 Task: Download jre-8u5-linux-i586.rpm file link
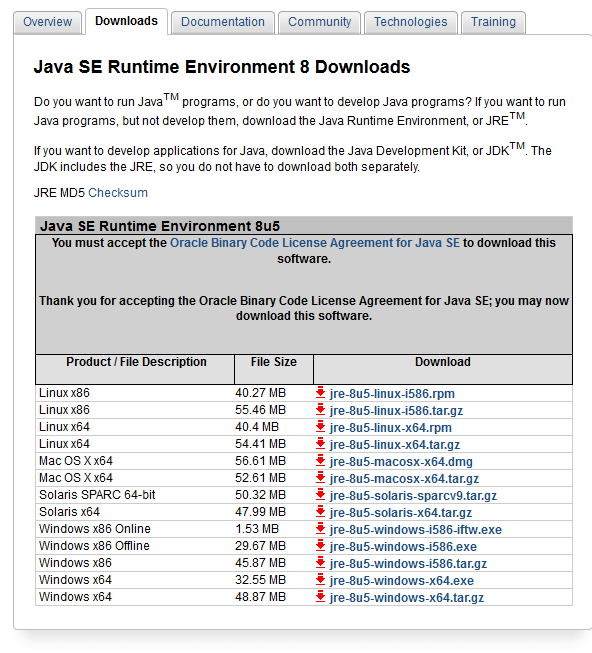392,394
